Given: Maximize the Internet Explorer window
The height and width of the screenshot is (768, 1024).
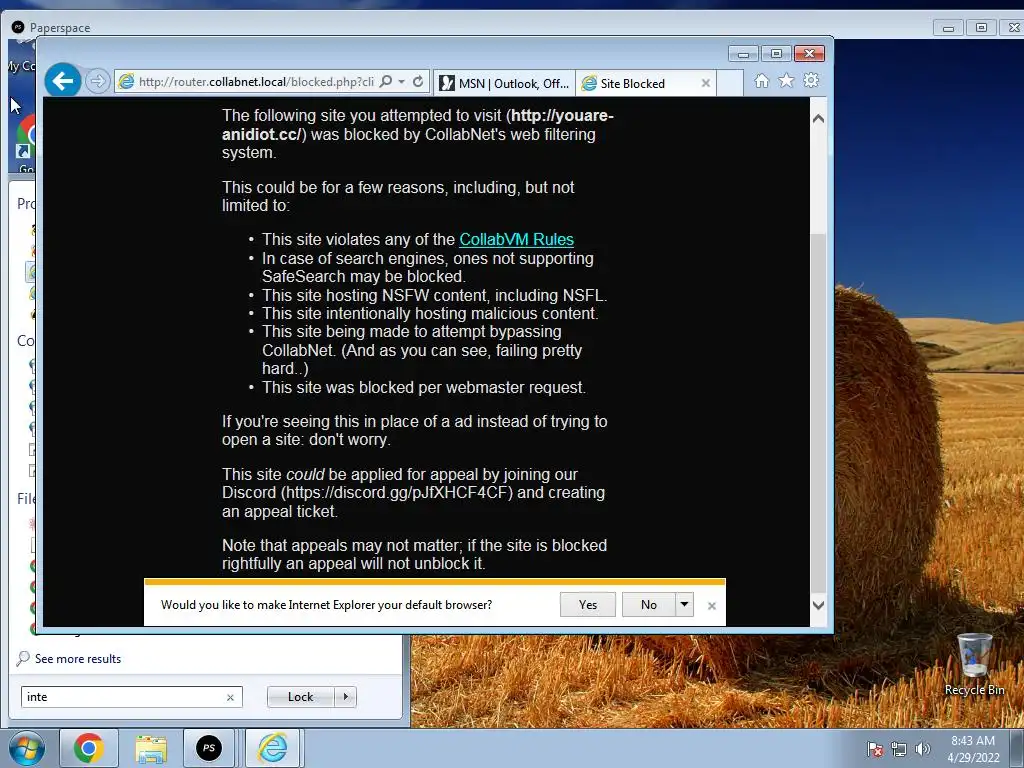Looking at the screenshot, I should tap(776, 54).
